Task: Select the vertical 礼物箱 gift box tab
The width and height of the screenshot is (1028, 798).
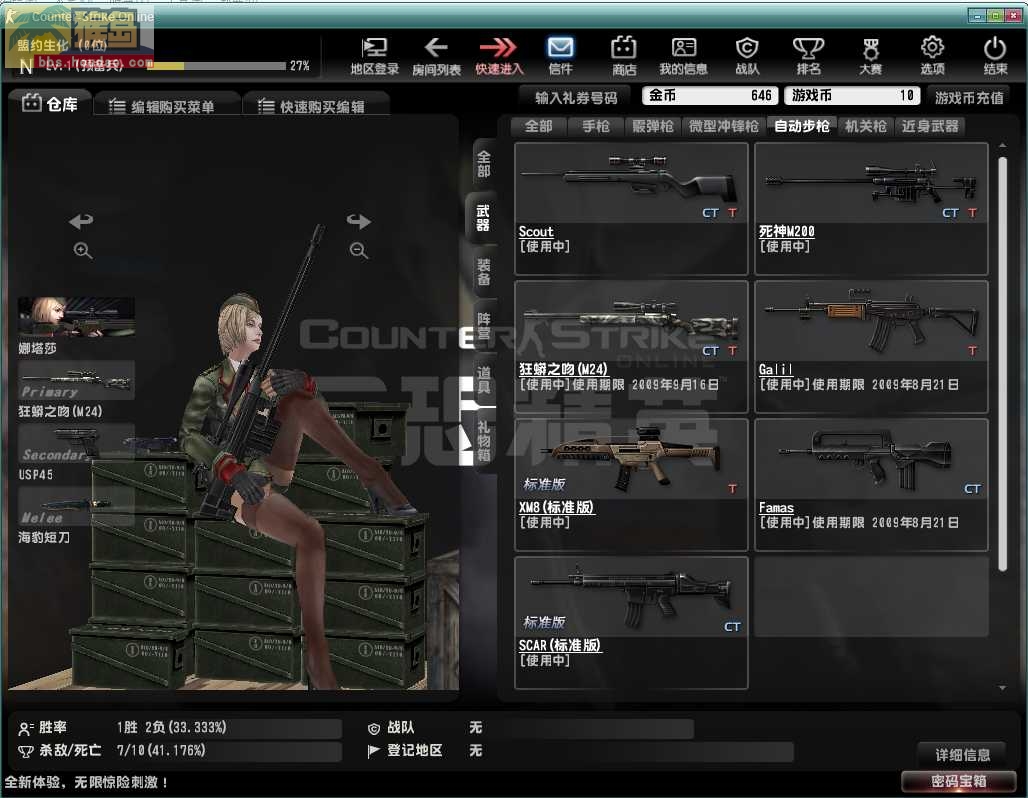Action: click(484, 441)
